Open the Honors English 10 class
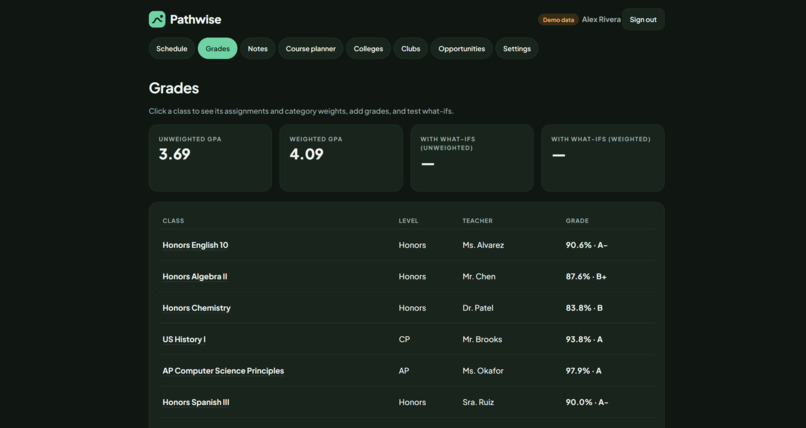806x428 pixels. pyautogui.click(x=195, y=245)
